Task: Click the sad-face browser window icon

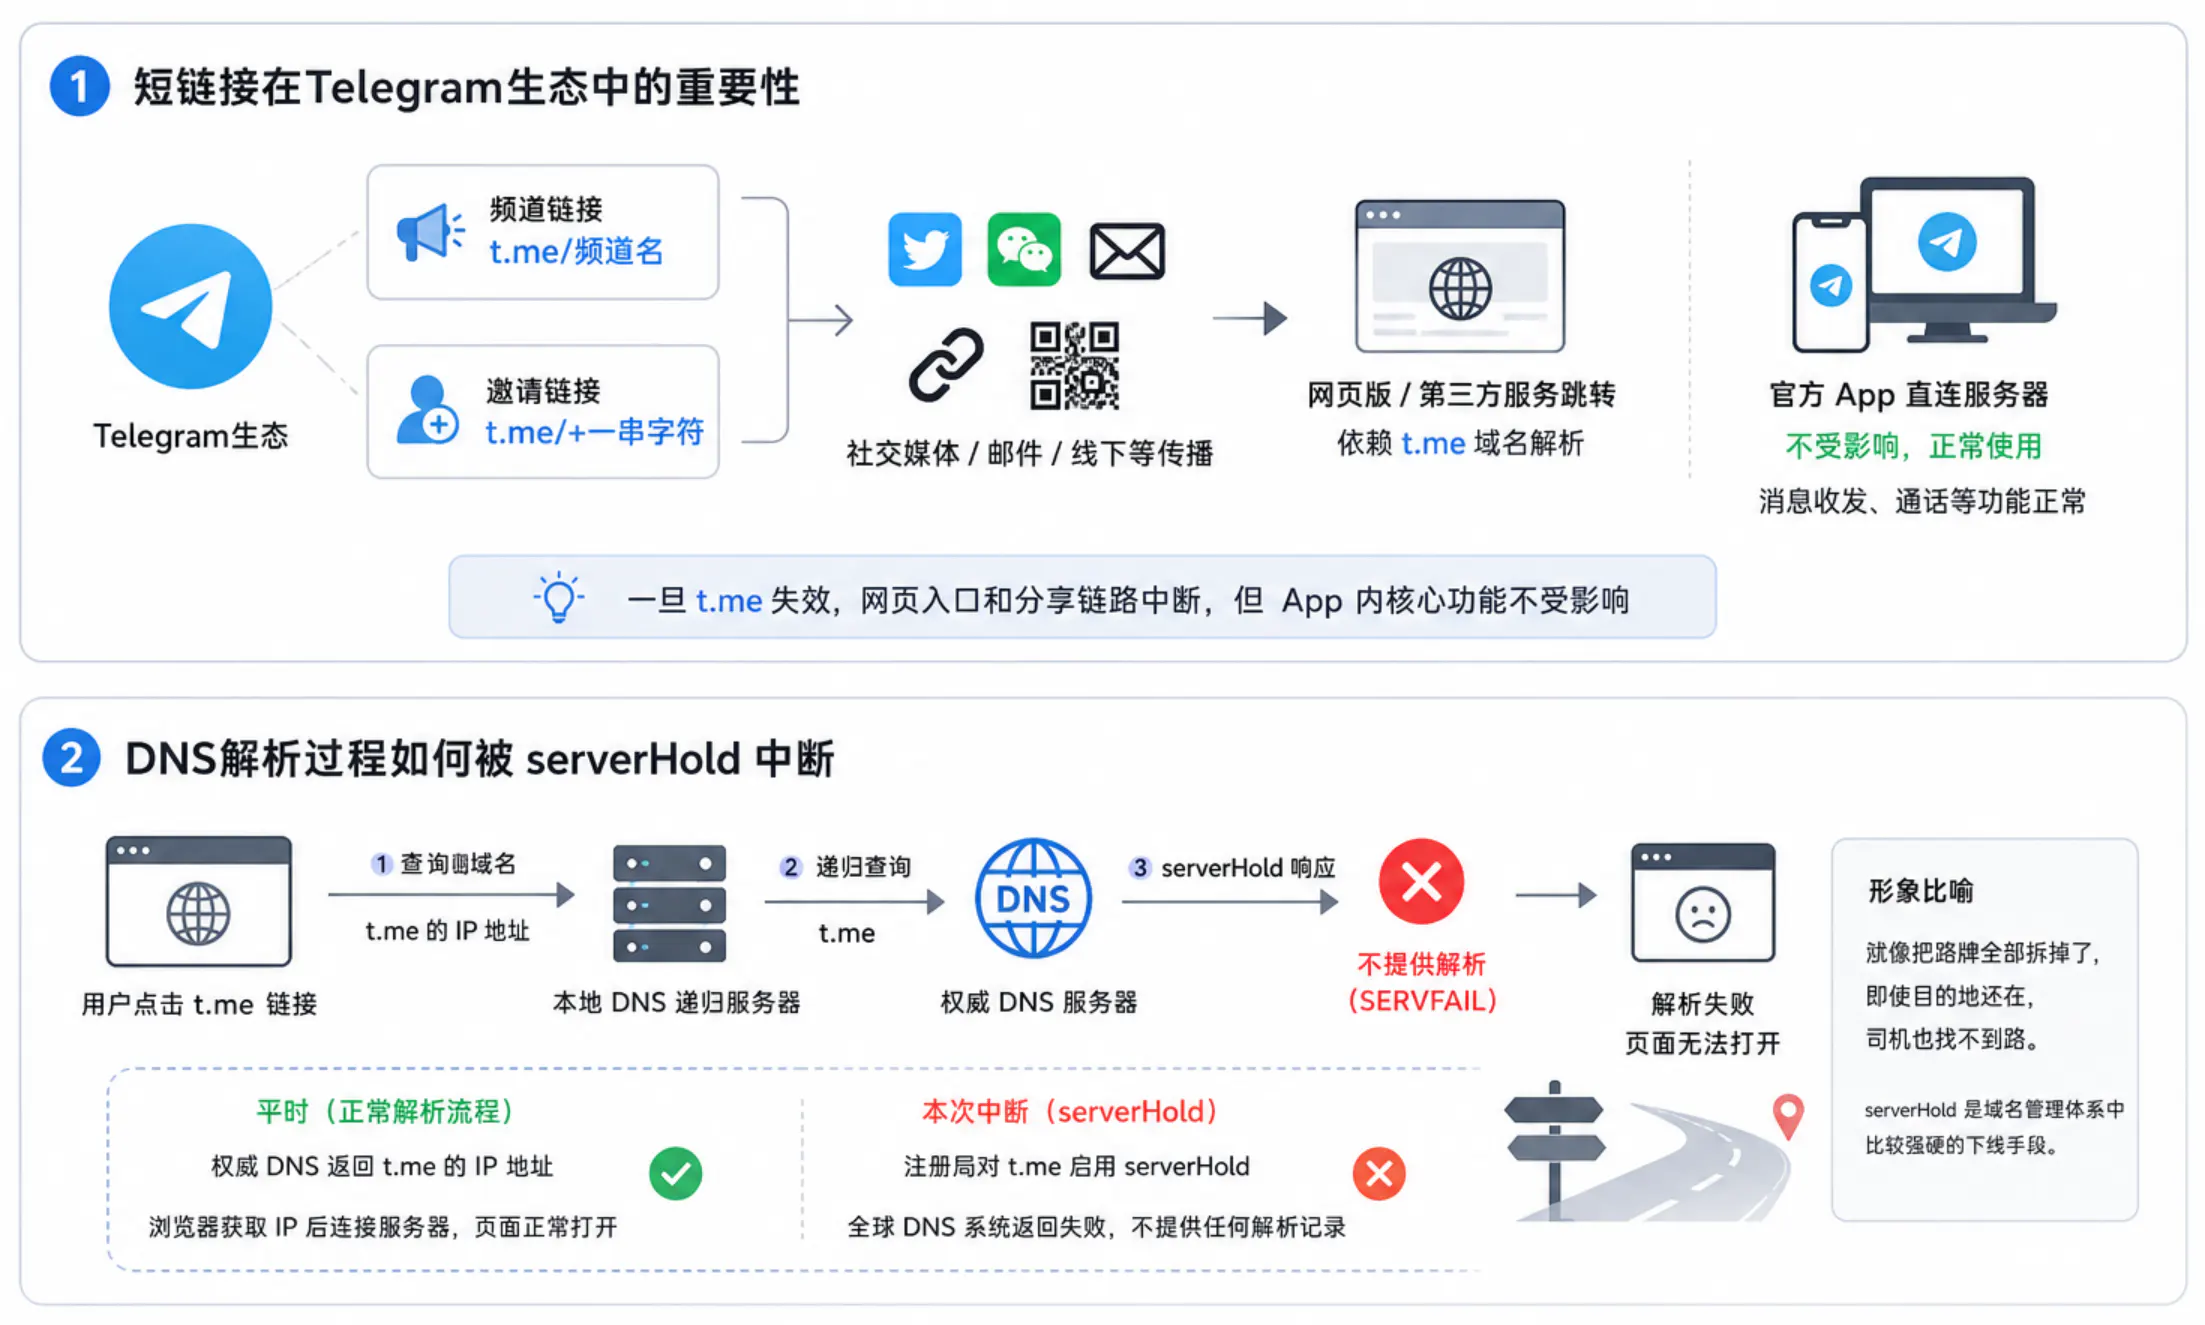Action: point(1703,902)
